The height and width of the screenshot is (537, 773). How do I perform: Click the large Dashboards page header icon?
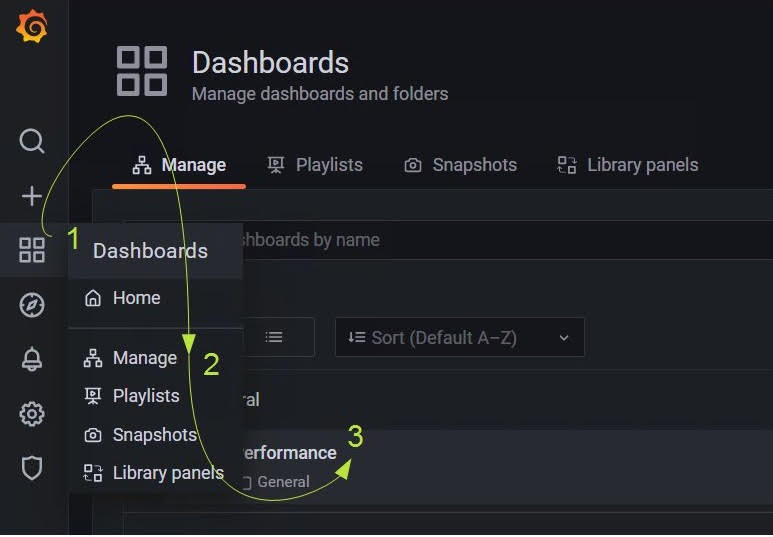coord(142,71)
